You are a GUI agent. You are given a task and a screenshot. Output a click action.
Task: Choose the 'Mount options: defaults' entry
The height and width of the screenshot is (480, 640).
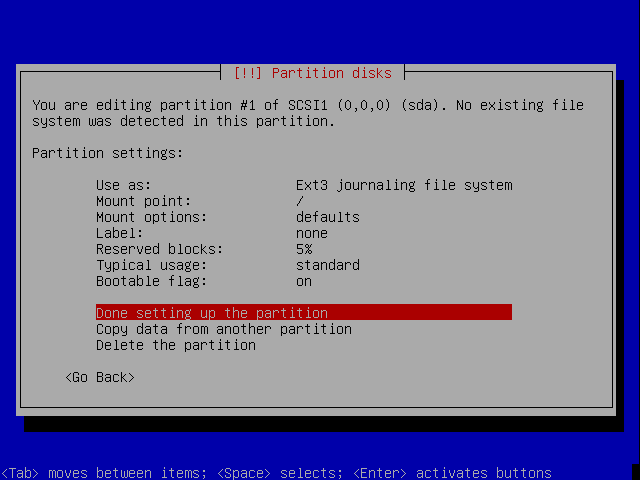click(x=304, y=217)
